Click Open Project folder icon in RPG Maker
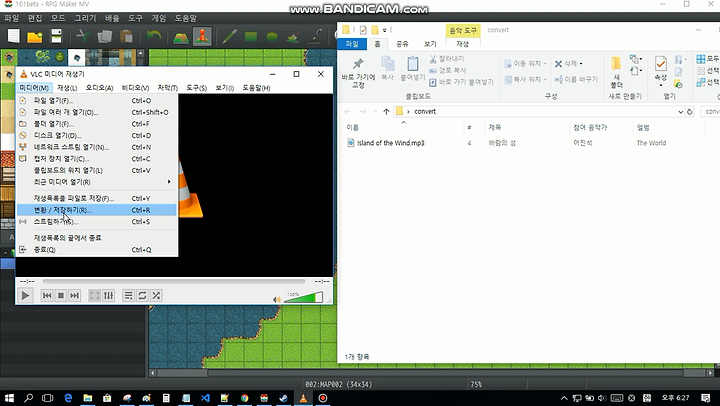 pyautogui.click(x=35, y=36)
